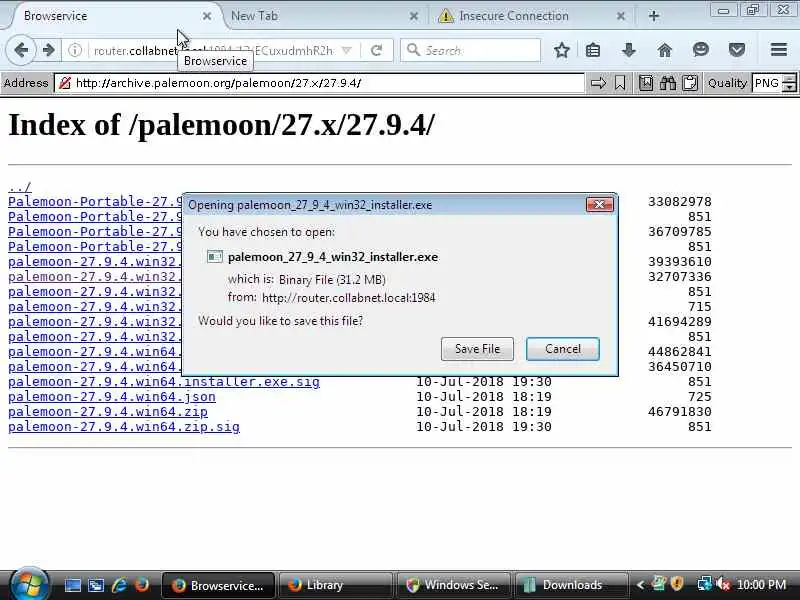Launch Firefox from quick launch

(x=142, y=585)
